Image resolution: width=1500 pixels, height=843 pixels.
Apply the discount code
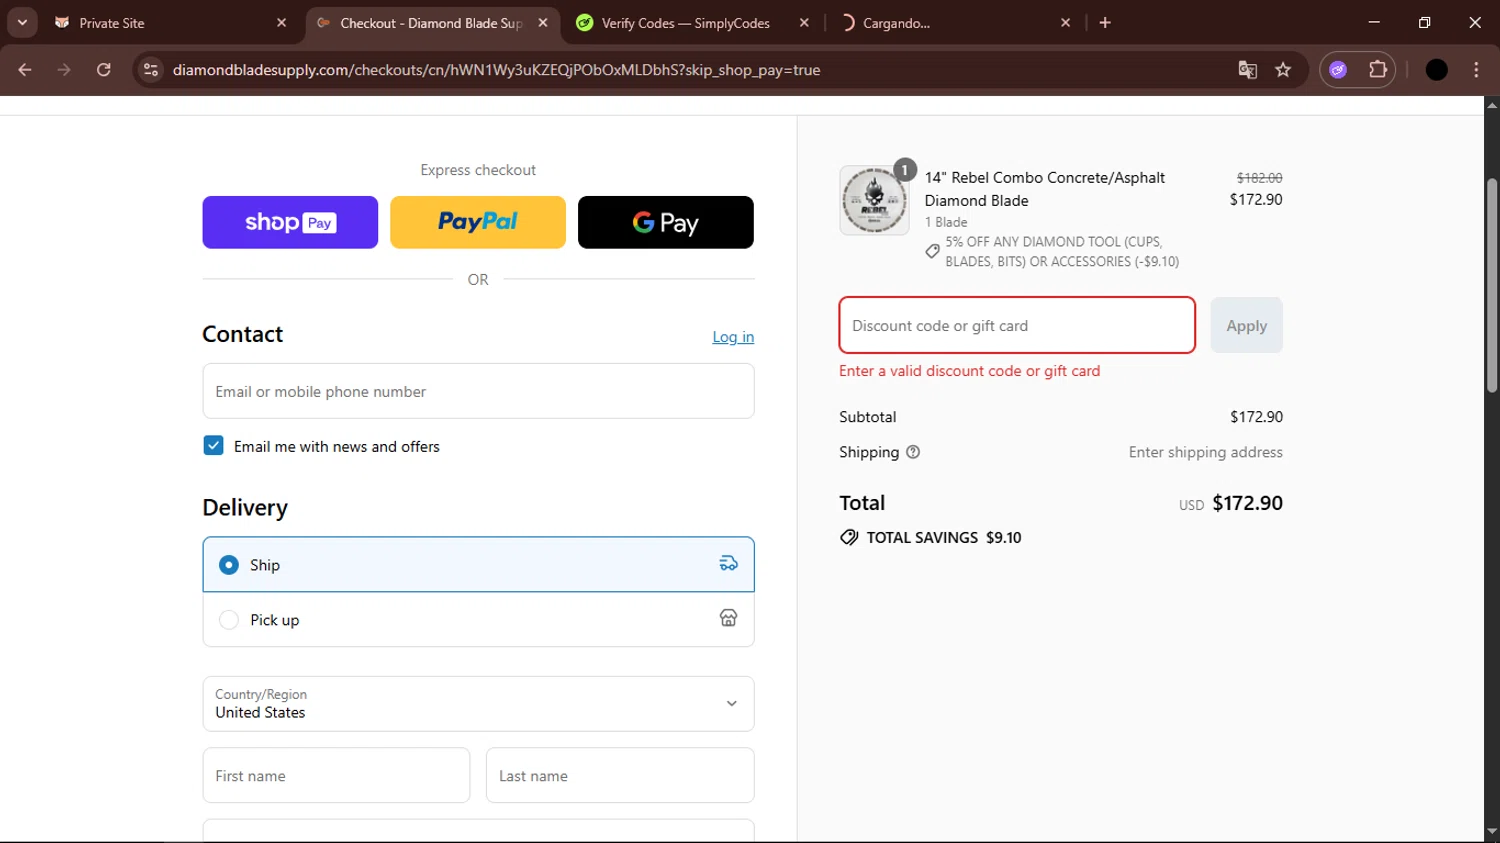1246,325
